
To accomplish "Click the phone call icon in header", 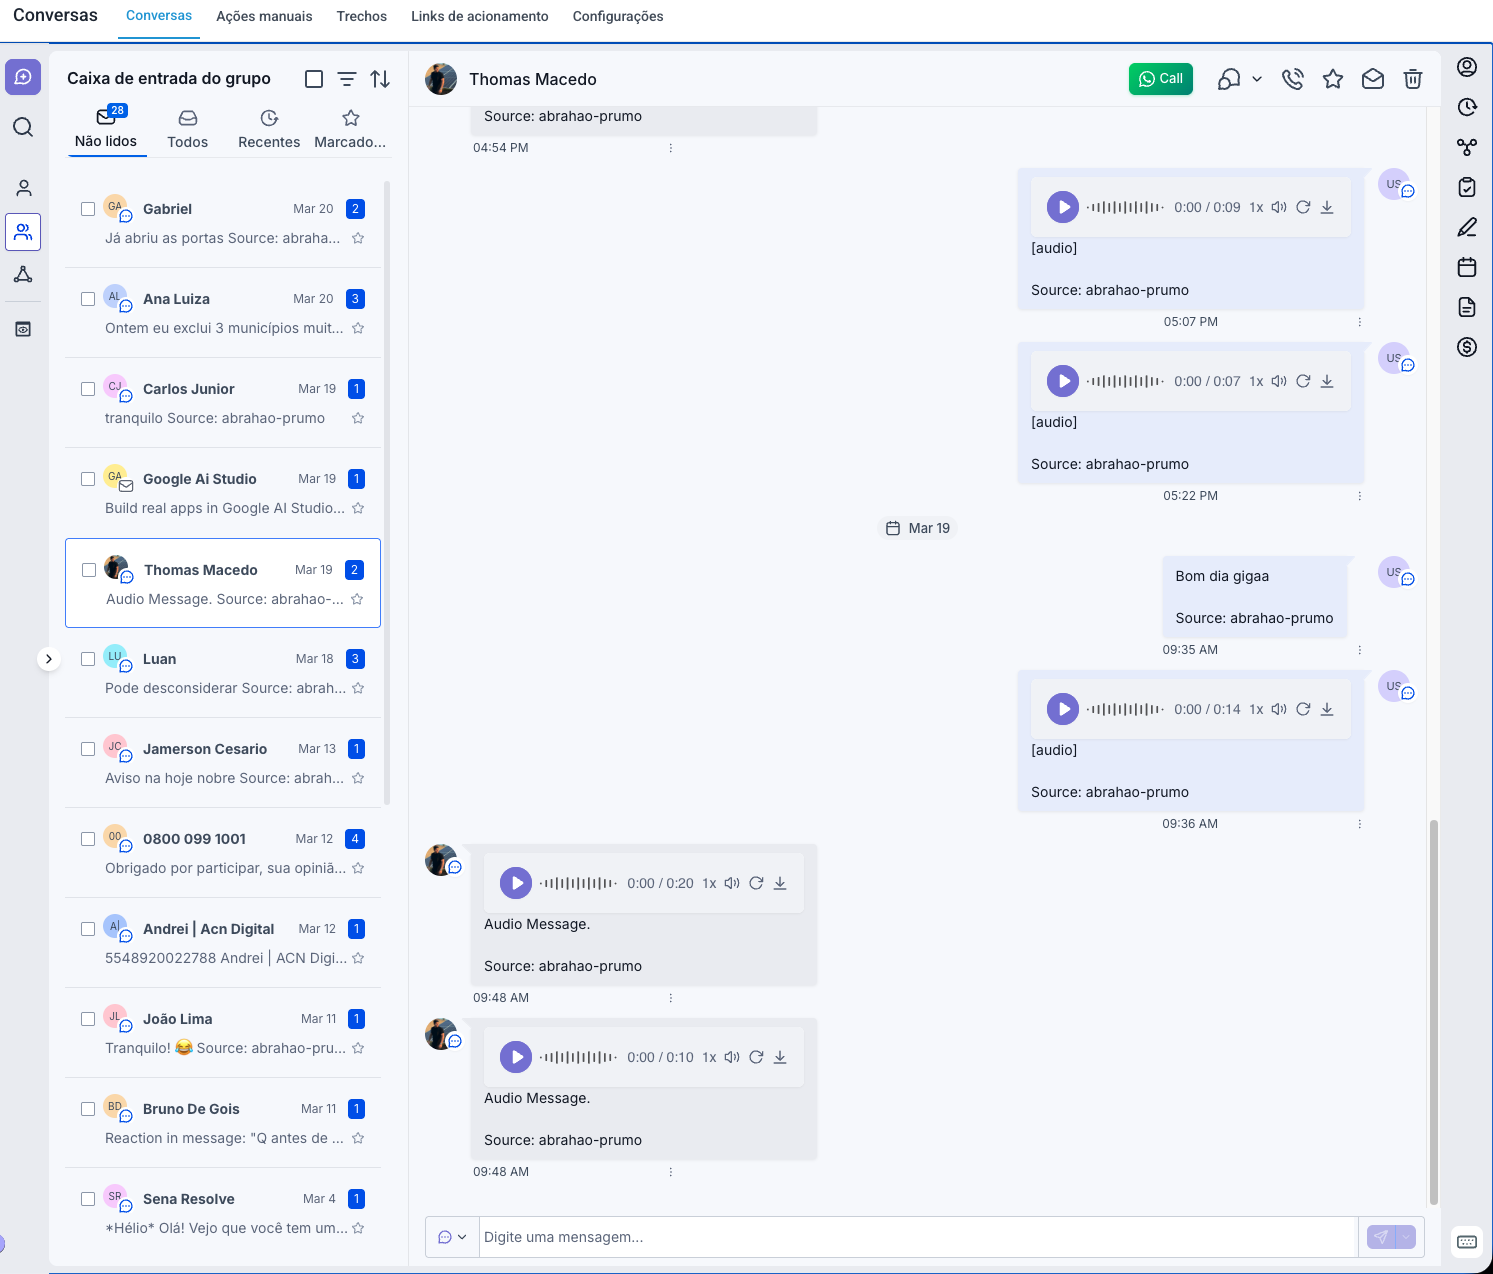I will [1292, 79].
